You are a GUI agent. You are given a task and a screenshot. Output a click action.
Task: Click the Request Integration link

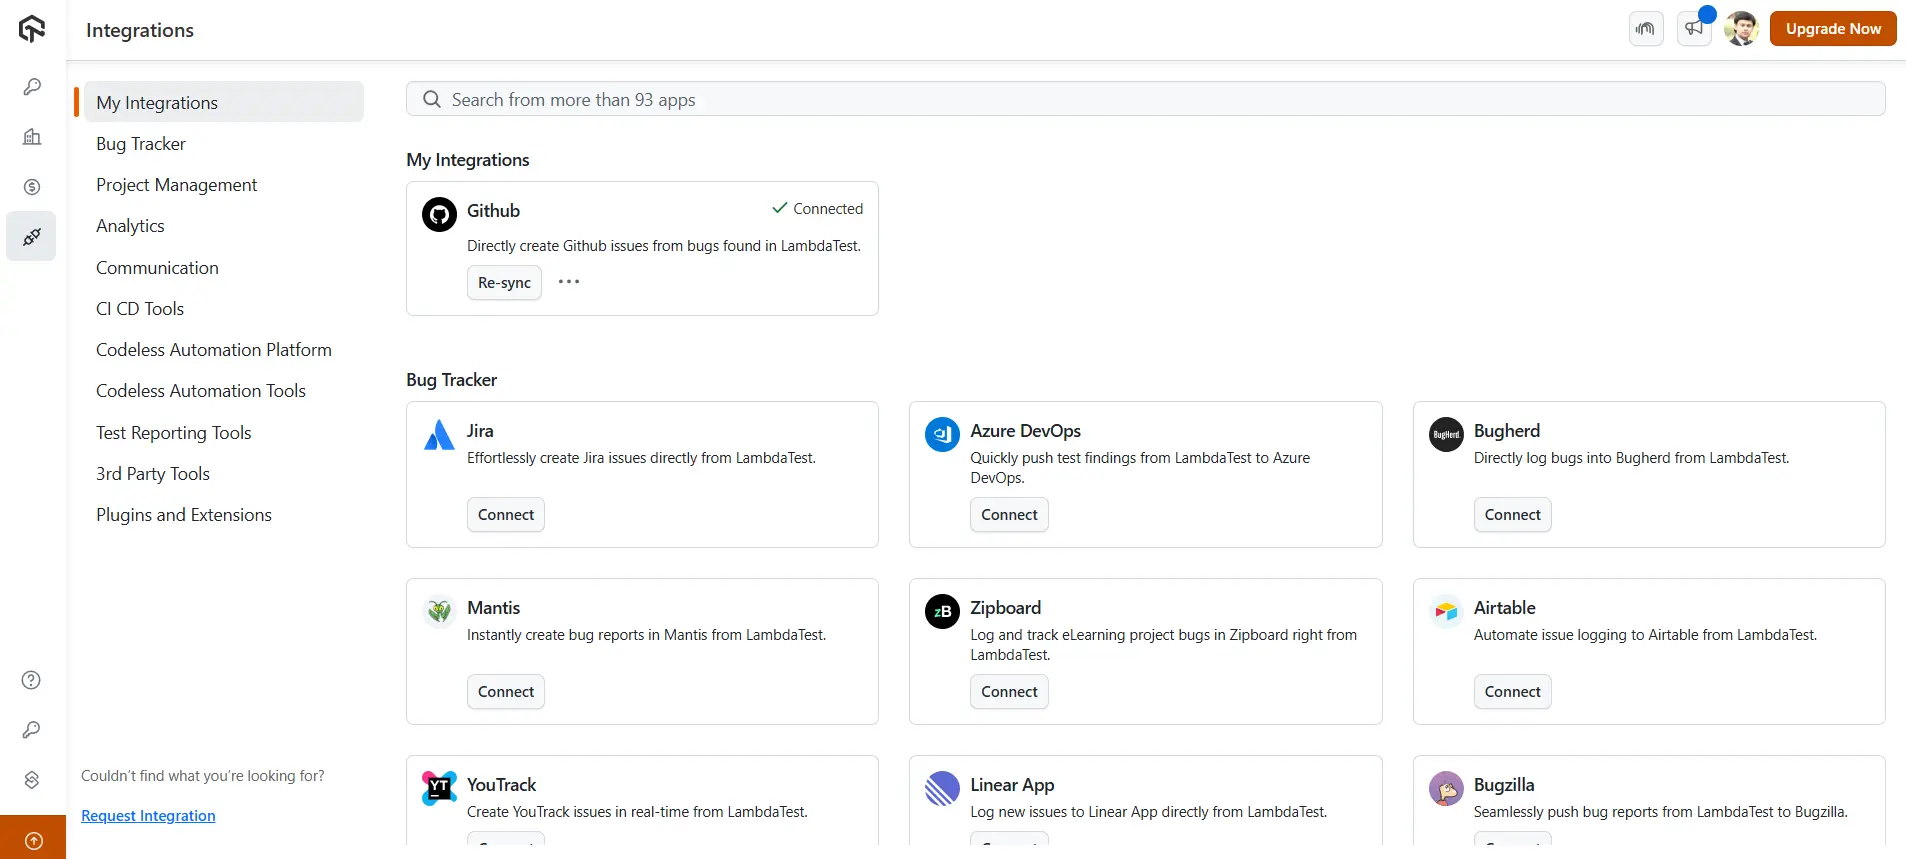148,816
